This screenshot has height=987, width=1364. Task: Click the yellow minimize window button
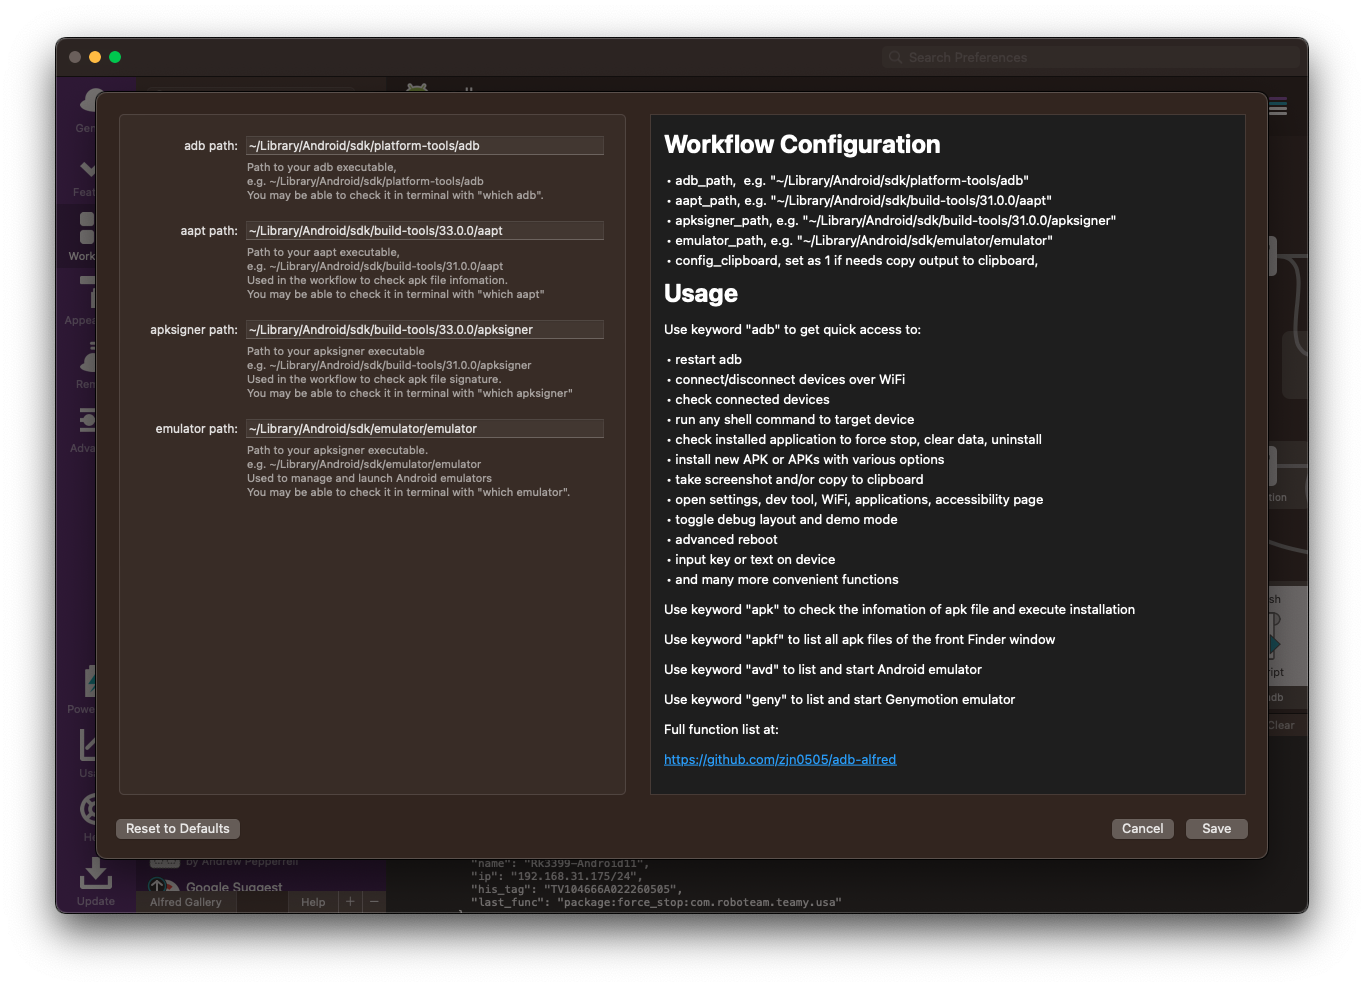click(x=95, y=57)
